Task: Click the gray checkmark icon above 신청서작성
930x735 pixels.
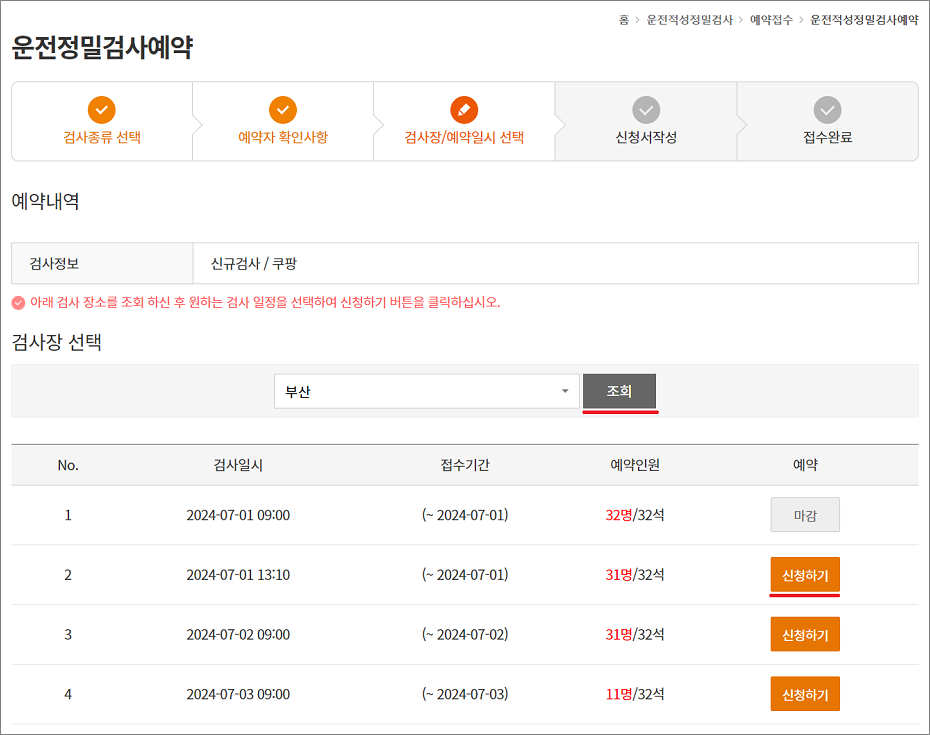Action: click(646, 110)
